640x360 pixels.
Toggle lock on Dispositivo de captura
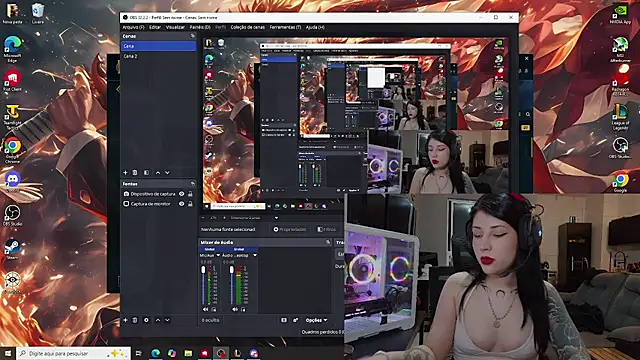pos(190,194)
